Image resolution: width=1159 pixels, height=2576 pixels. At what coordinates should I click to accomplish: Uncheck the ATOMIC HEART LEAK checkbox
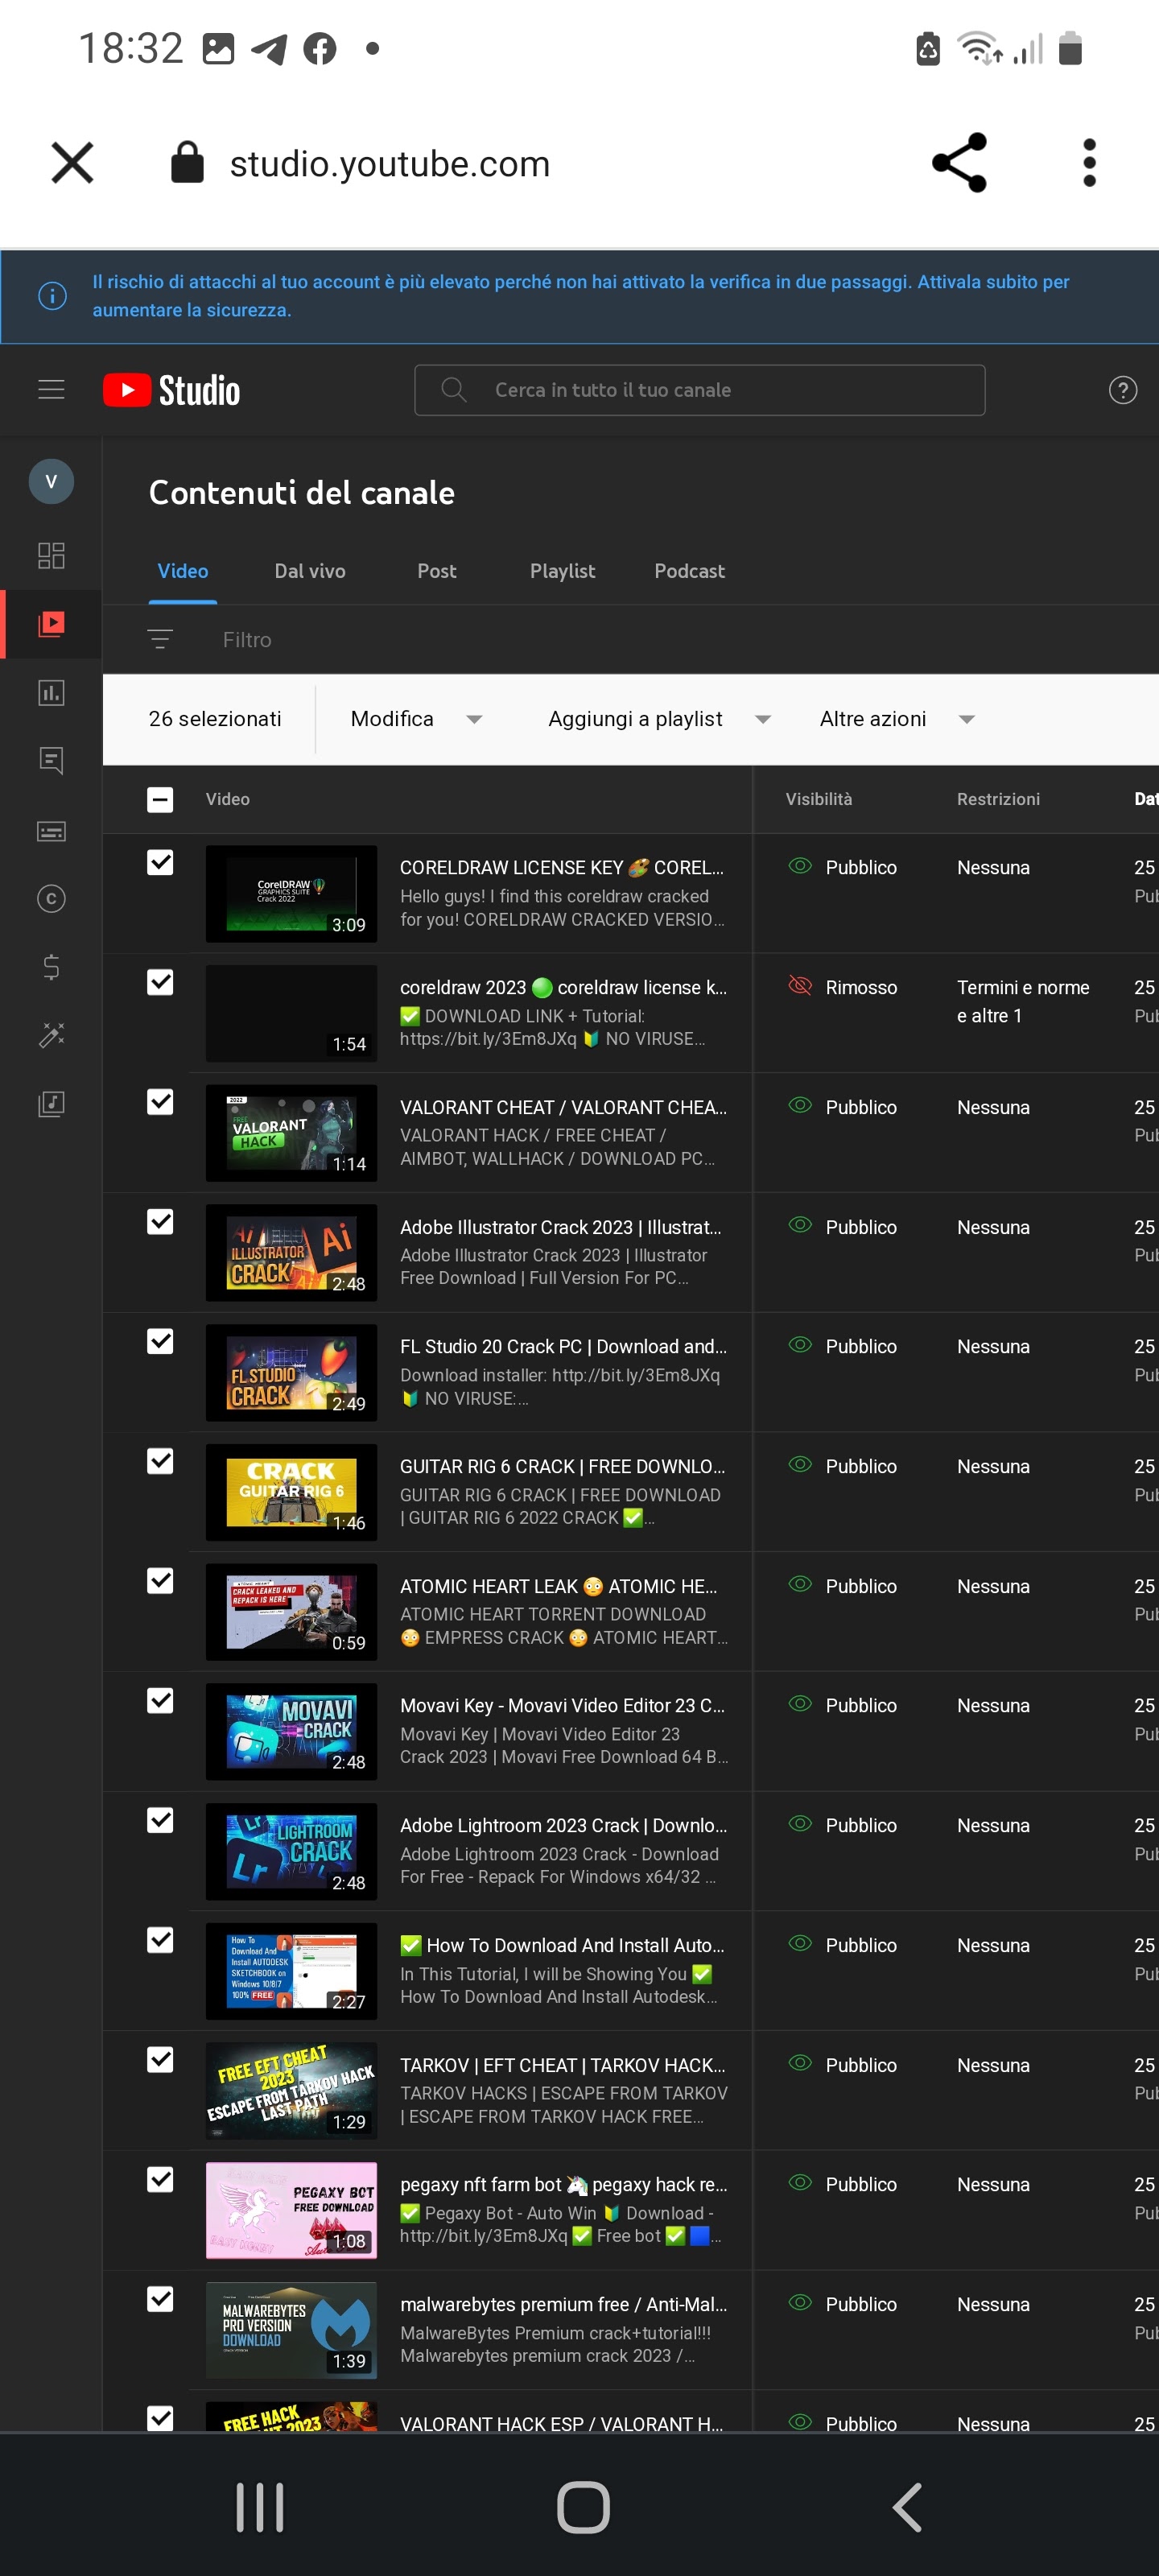pos(160,1580)
